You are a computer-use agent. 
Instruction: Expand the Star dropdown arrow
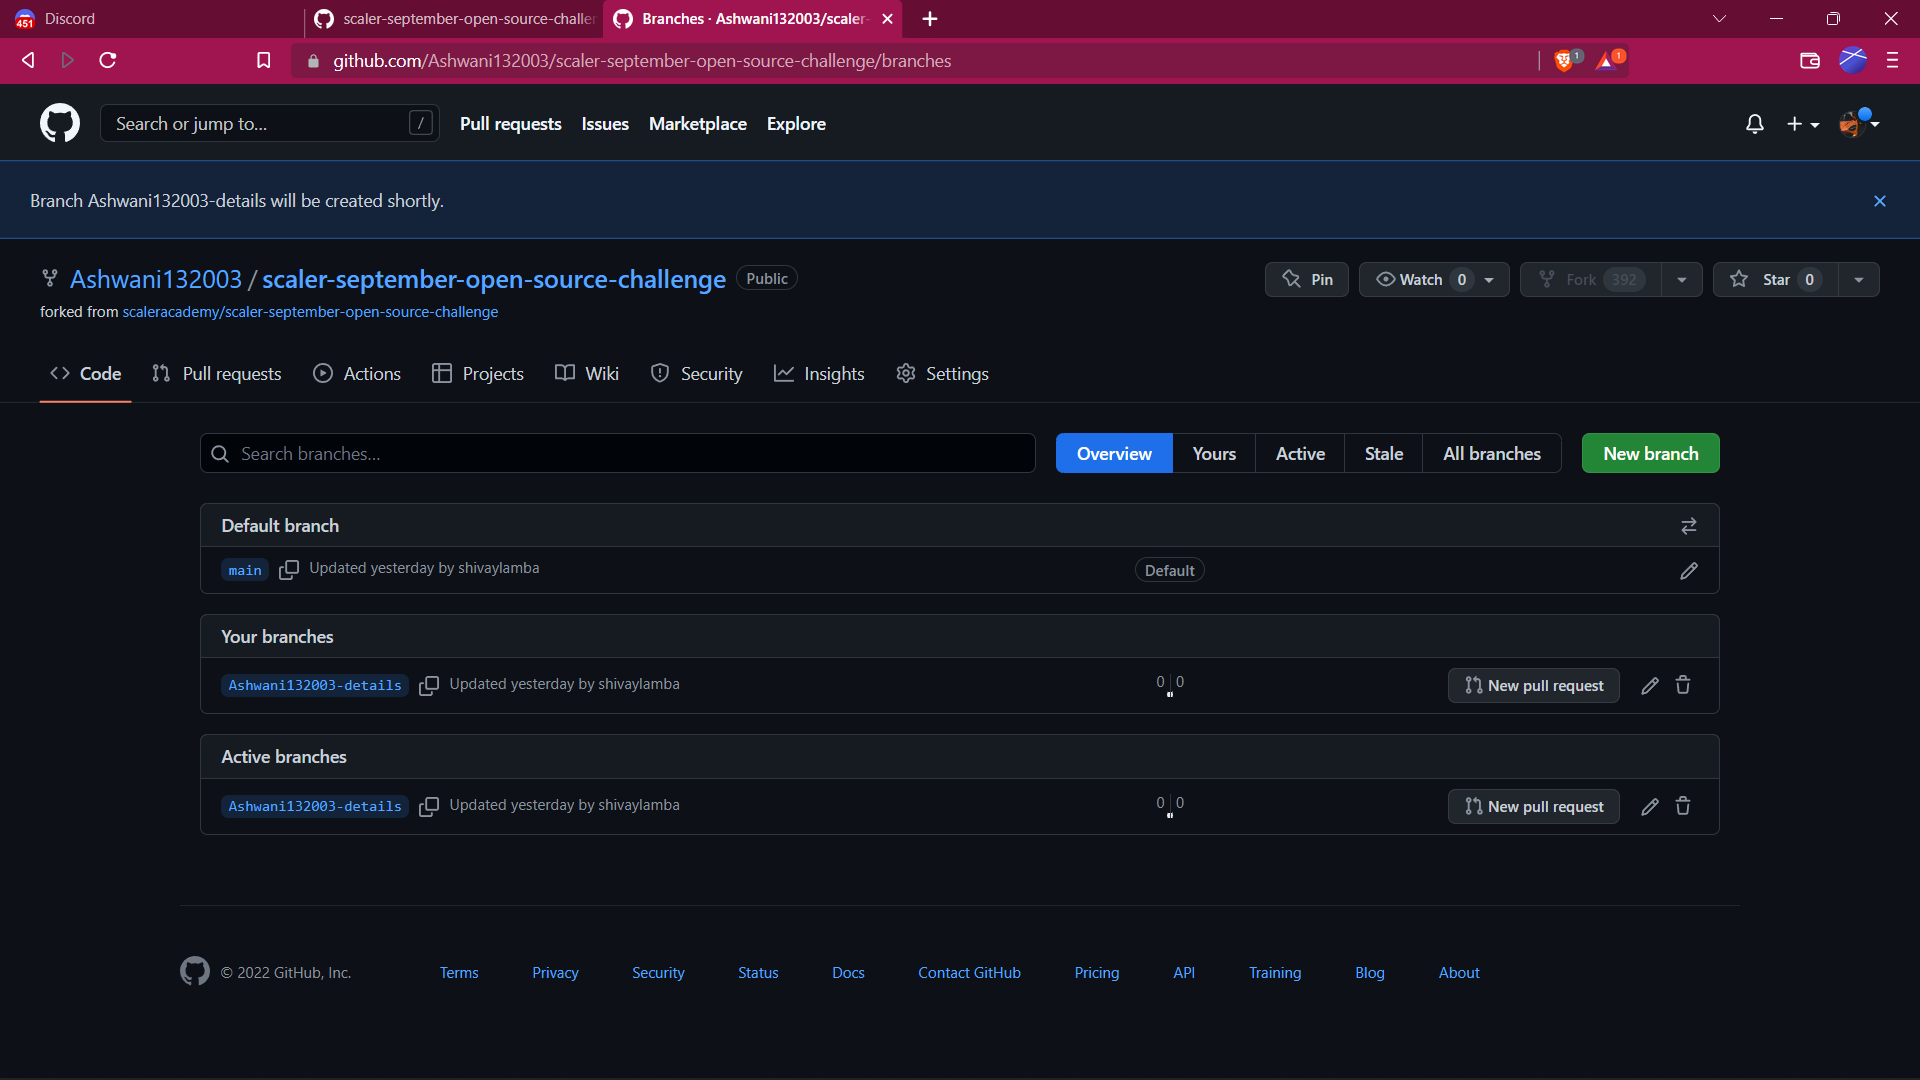click(1859, 279)
